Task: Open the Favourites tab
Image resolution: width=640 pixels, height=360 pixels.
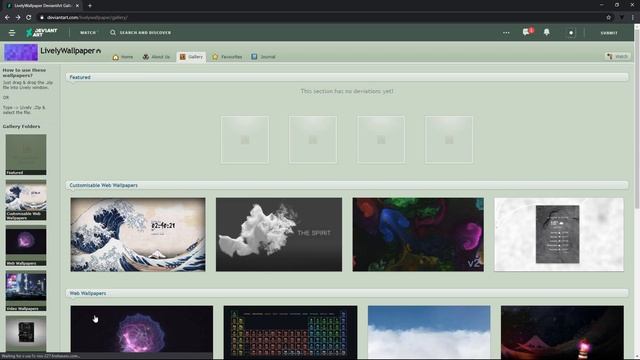Action: tap(227, 57)
